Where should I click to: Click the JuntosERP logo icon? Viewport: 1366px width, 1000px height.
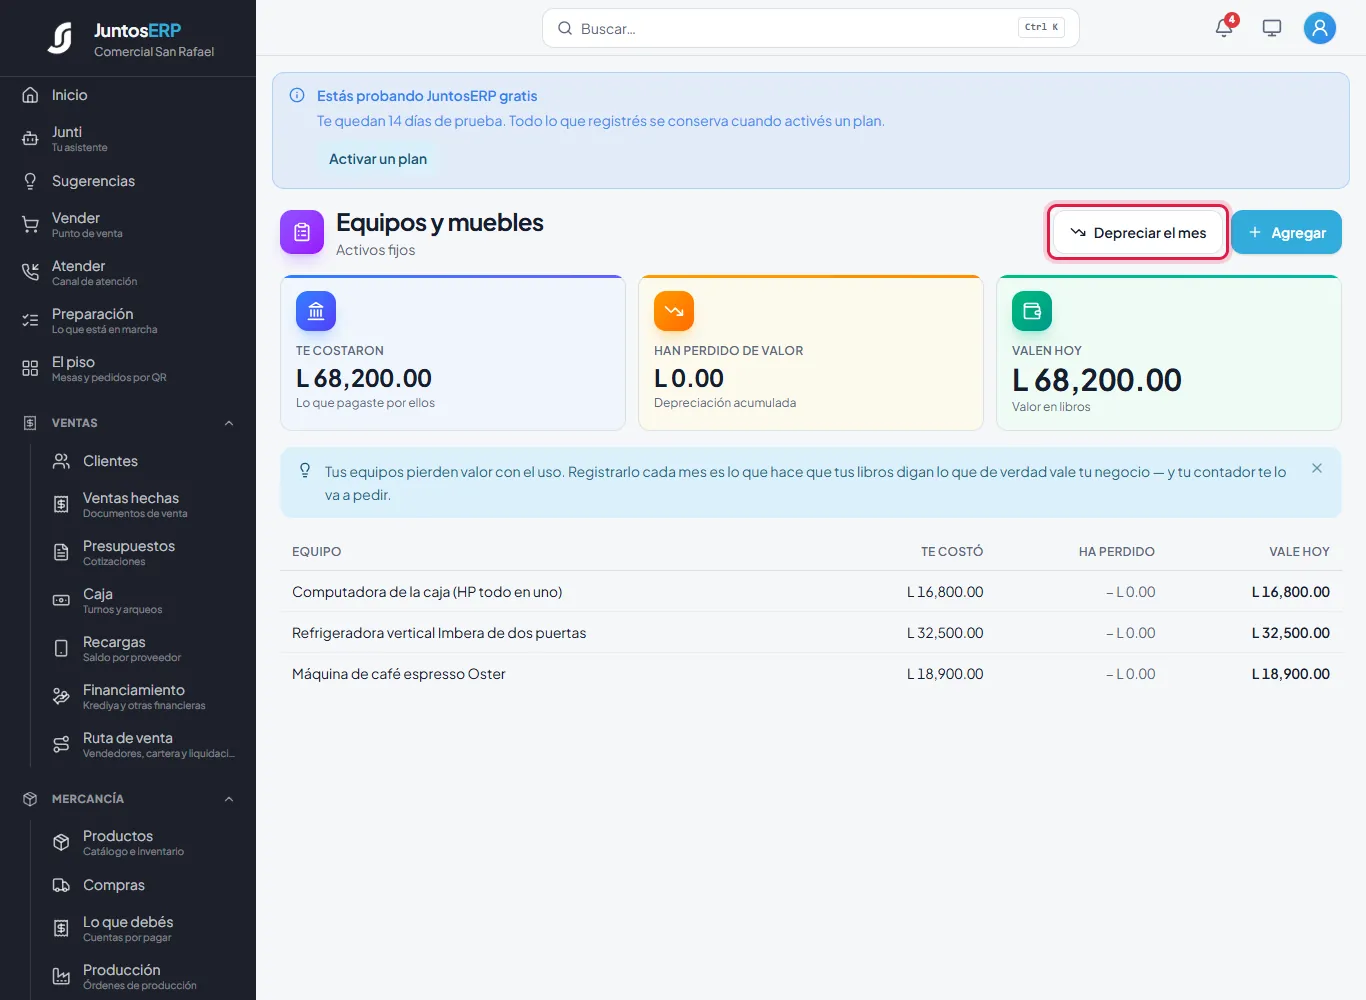[60, 38]
